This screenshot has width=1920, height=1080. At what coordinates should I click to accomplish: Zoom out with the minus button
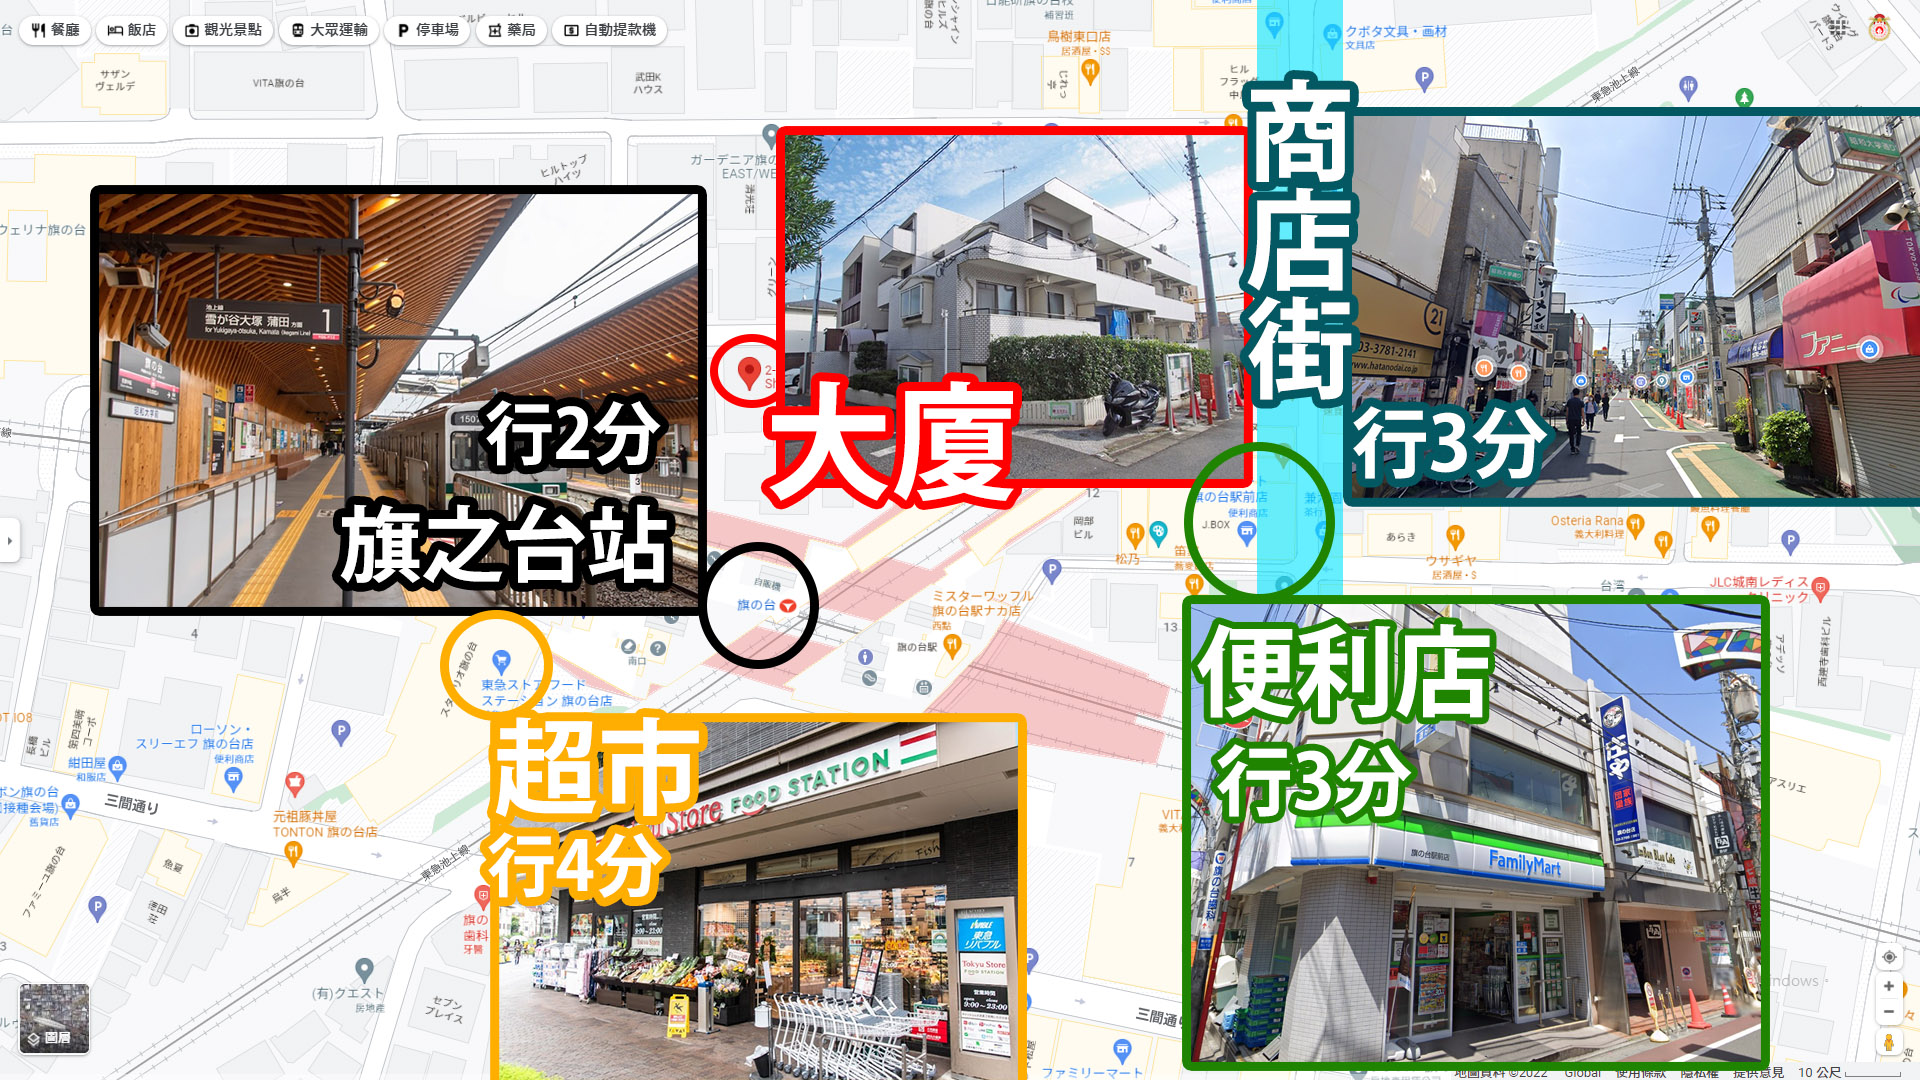click(1889, 1012)
